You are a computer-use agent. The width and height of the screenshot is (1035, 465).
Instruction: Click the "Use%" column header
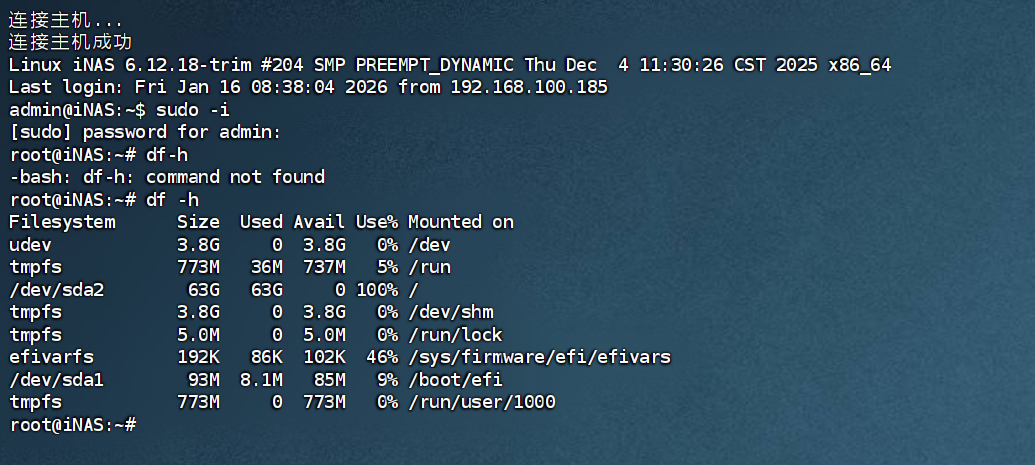(x=376, y=222)
